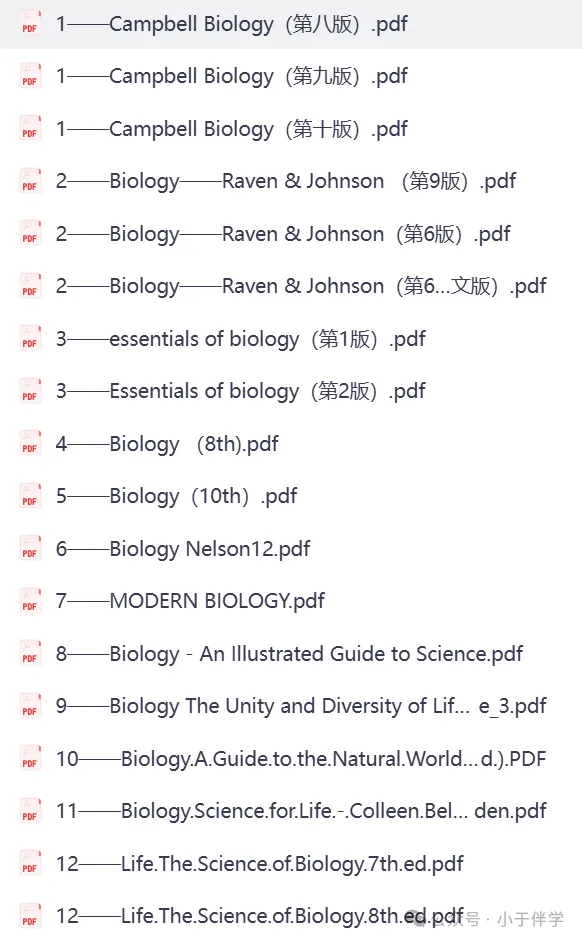Click PDF icon beside Campbell Biology 第九版
The width and height of the screenshot is (582, 942).
(30, 76)
